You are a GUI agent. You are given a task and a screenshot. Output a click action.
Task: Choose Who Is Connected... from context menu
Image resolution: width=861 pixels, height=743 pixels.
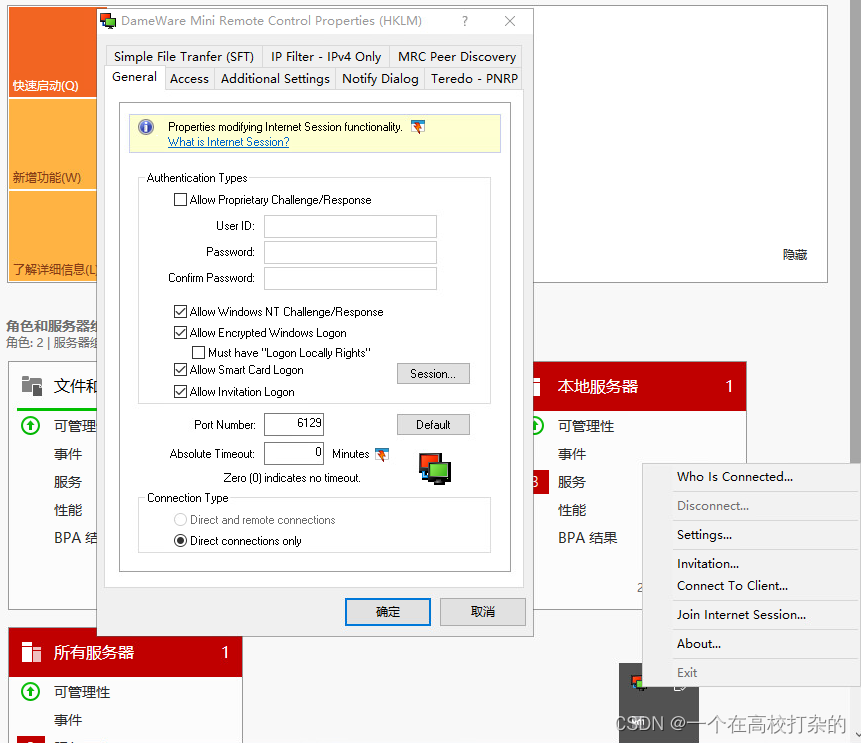click(x=750, y=477)
